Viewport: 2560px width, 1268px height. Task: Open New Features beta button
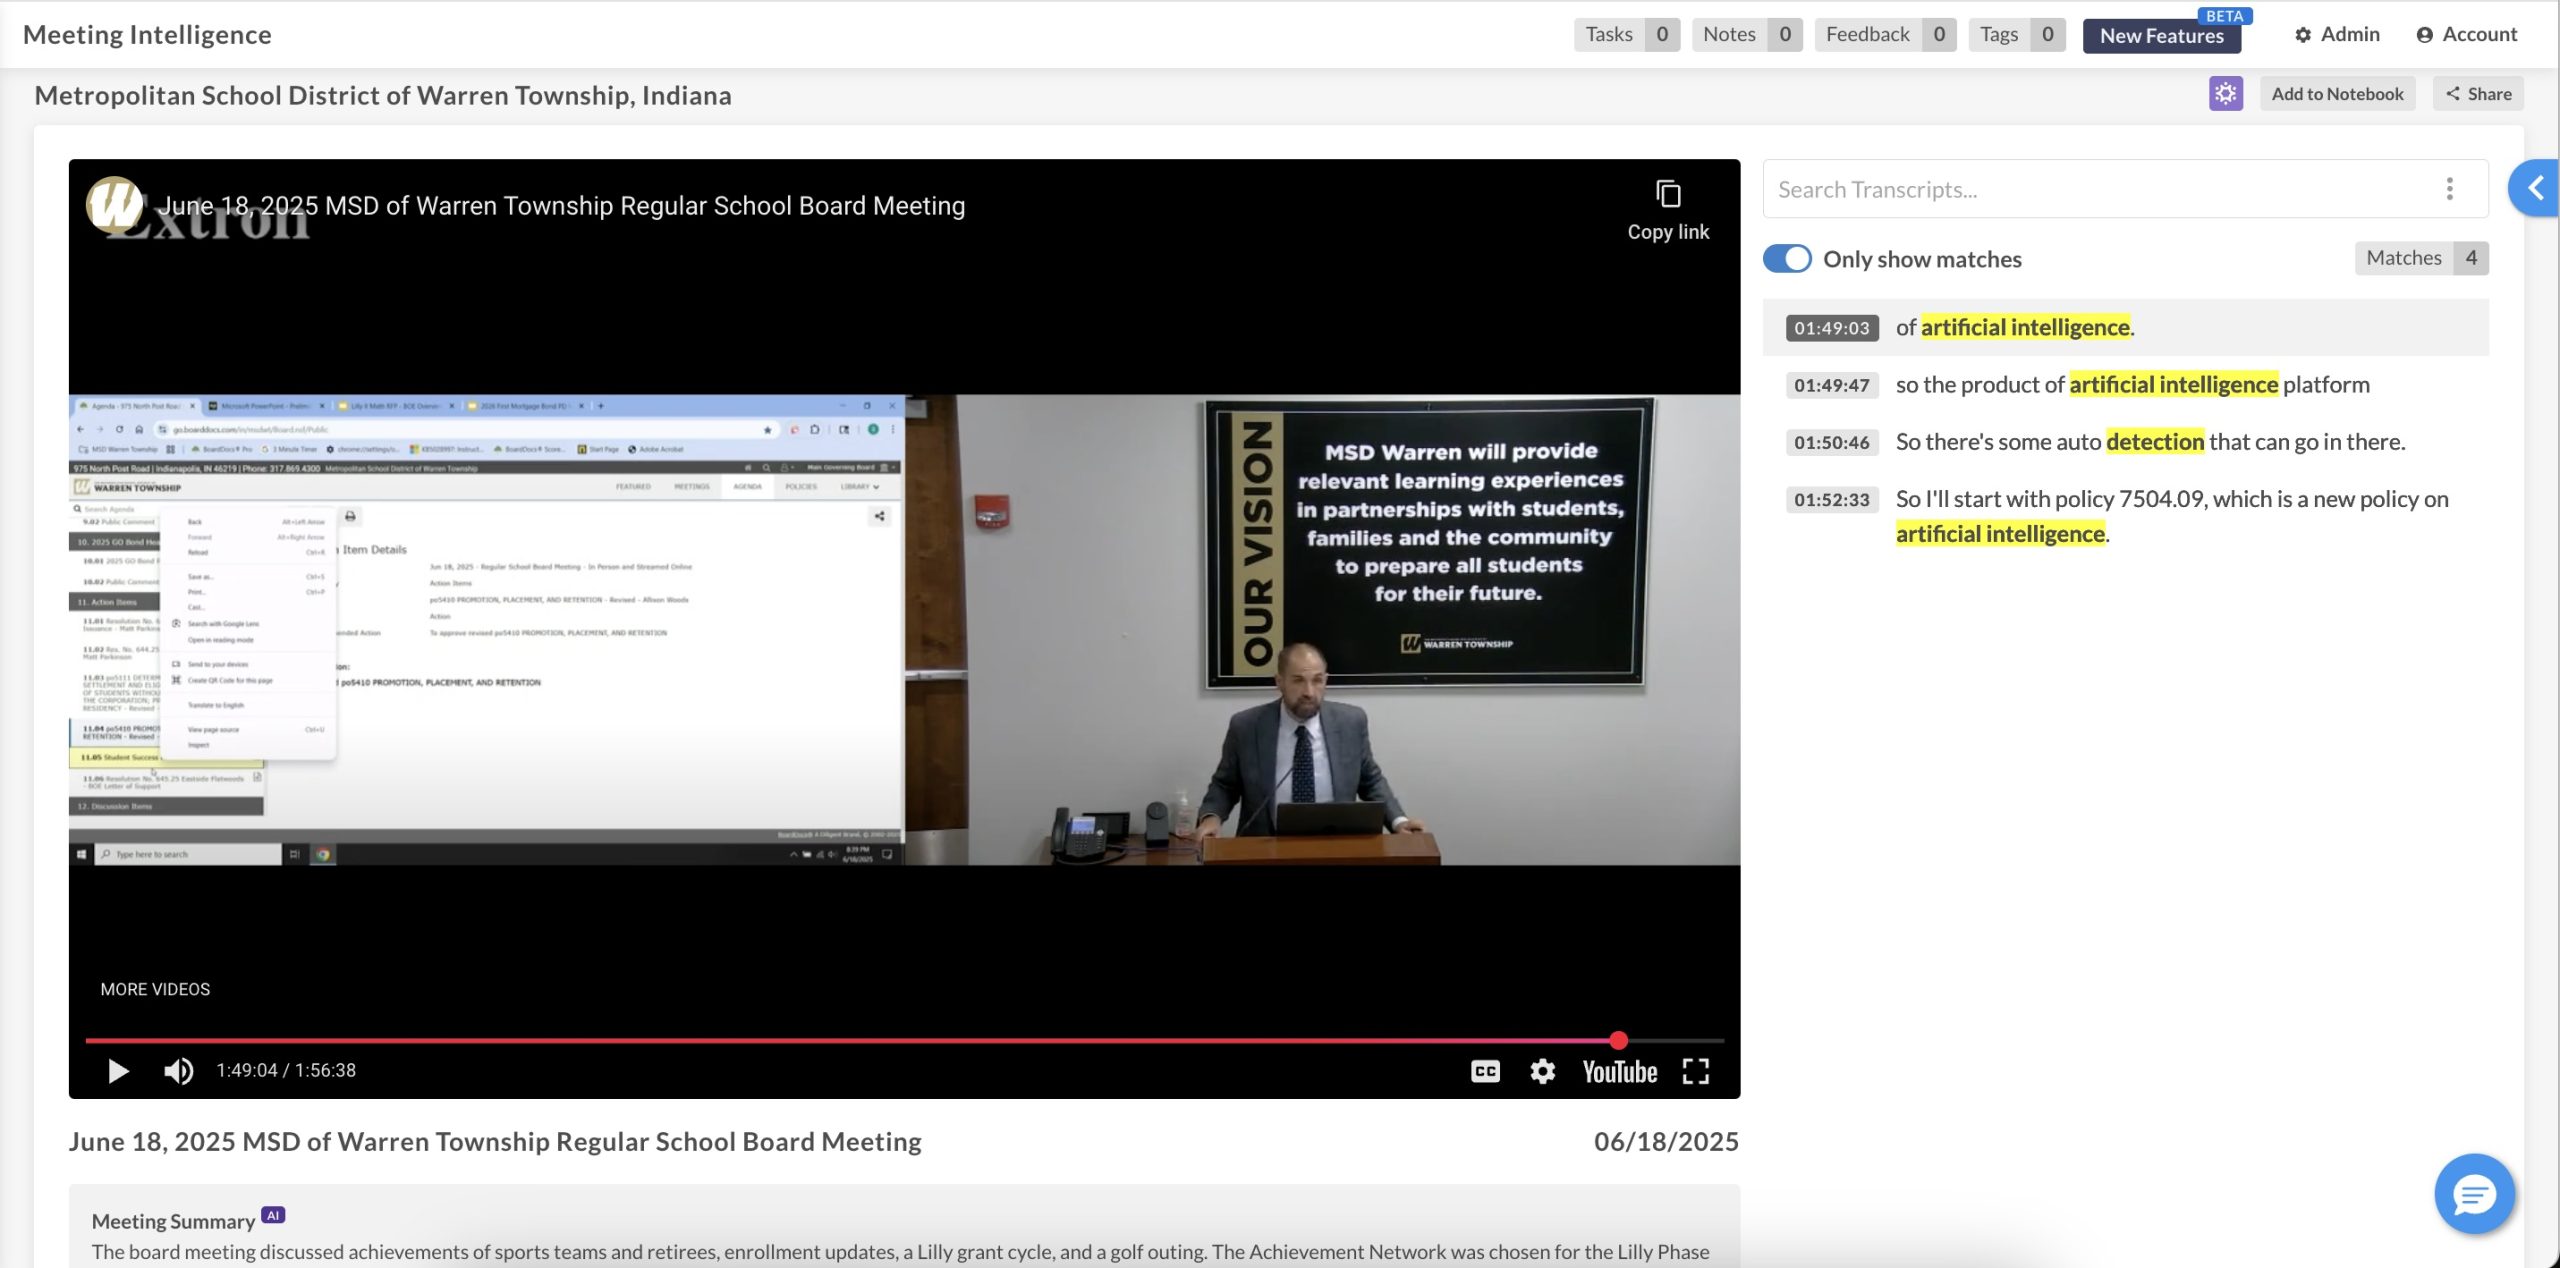tap(2161, 36)
